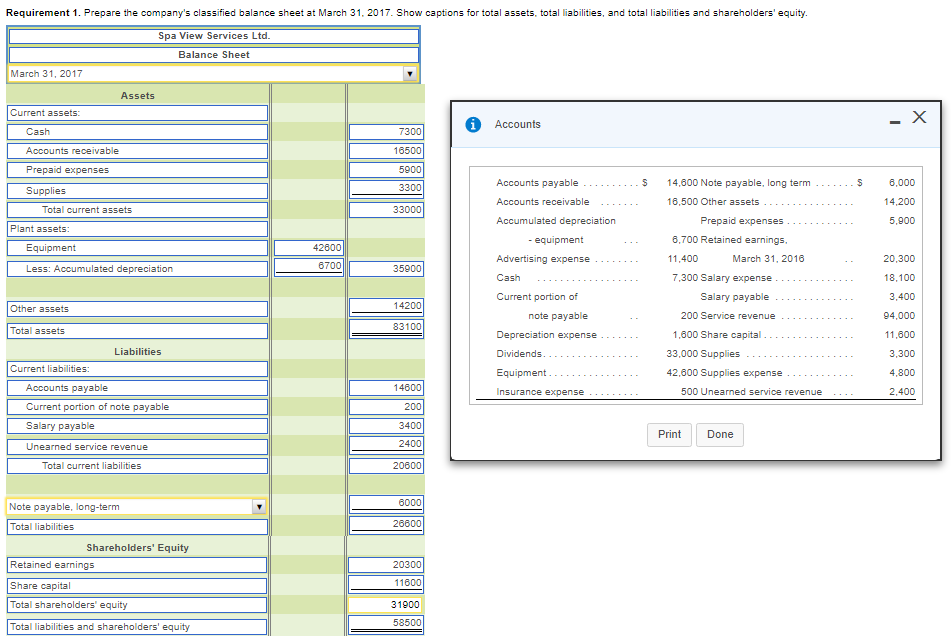Viewport: 951px width, 643px height.
Task: Click the Total current liabilities label field
Action: (x=138, y=466)
